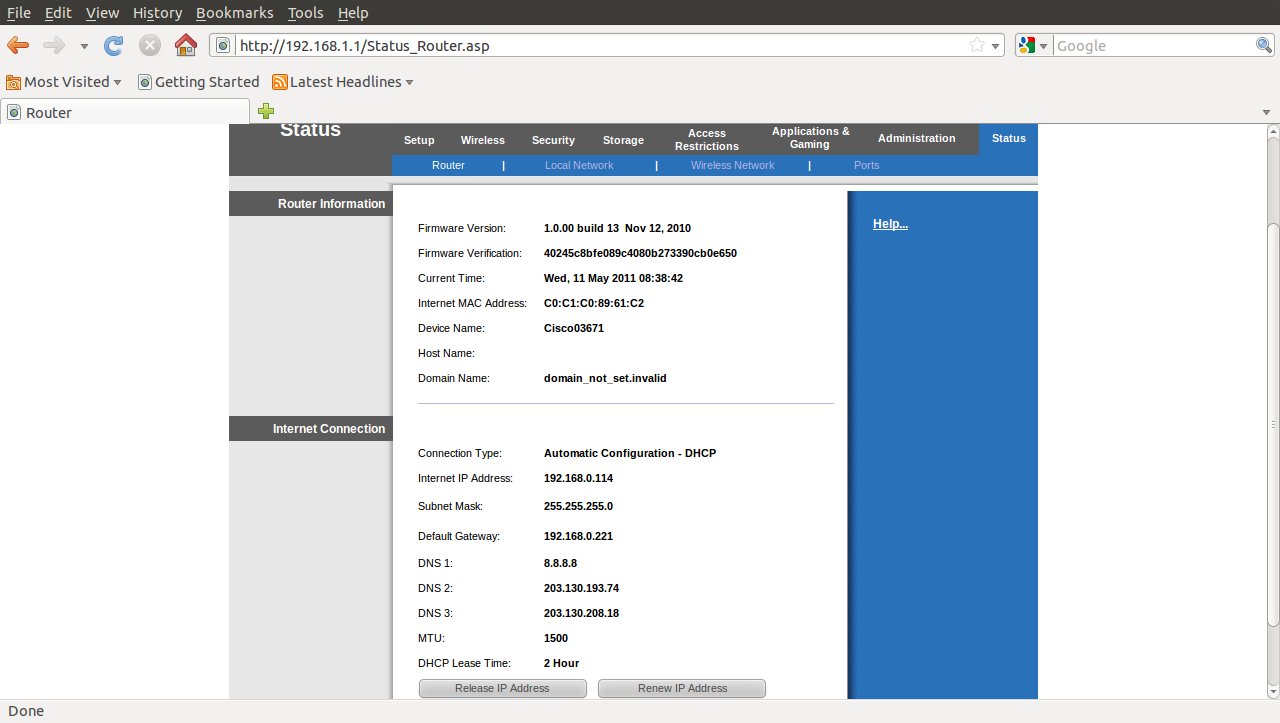
Task: Open the Tools menu
Action: coord(305,13)
